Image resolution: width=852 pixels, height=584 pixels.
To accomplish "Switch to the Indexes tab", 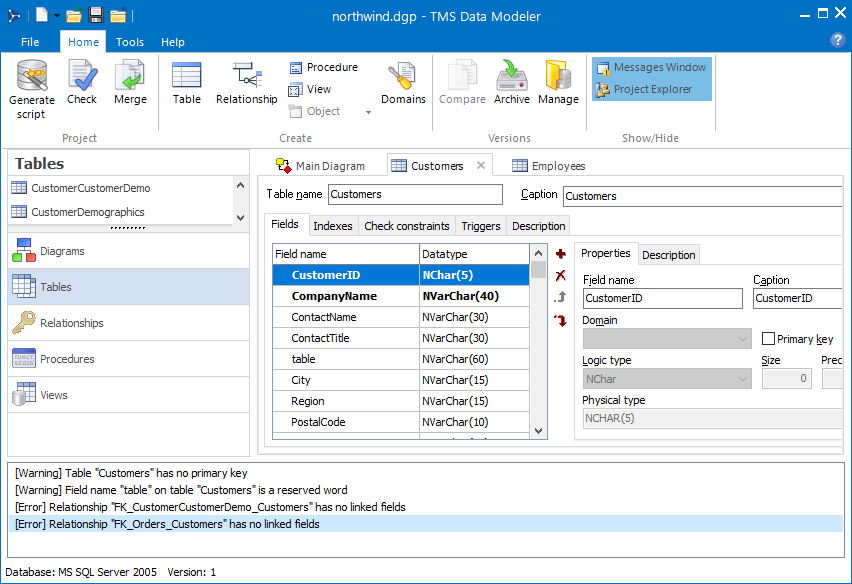I will [333, 225].
